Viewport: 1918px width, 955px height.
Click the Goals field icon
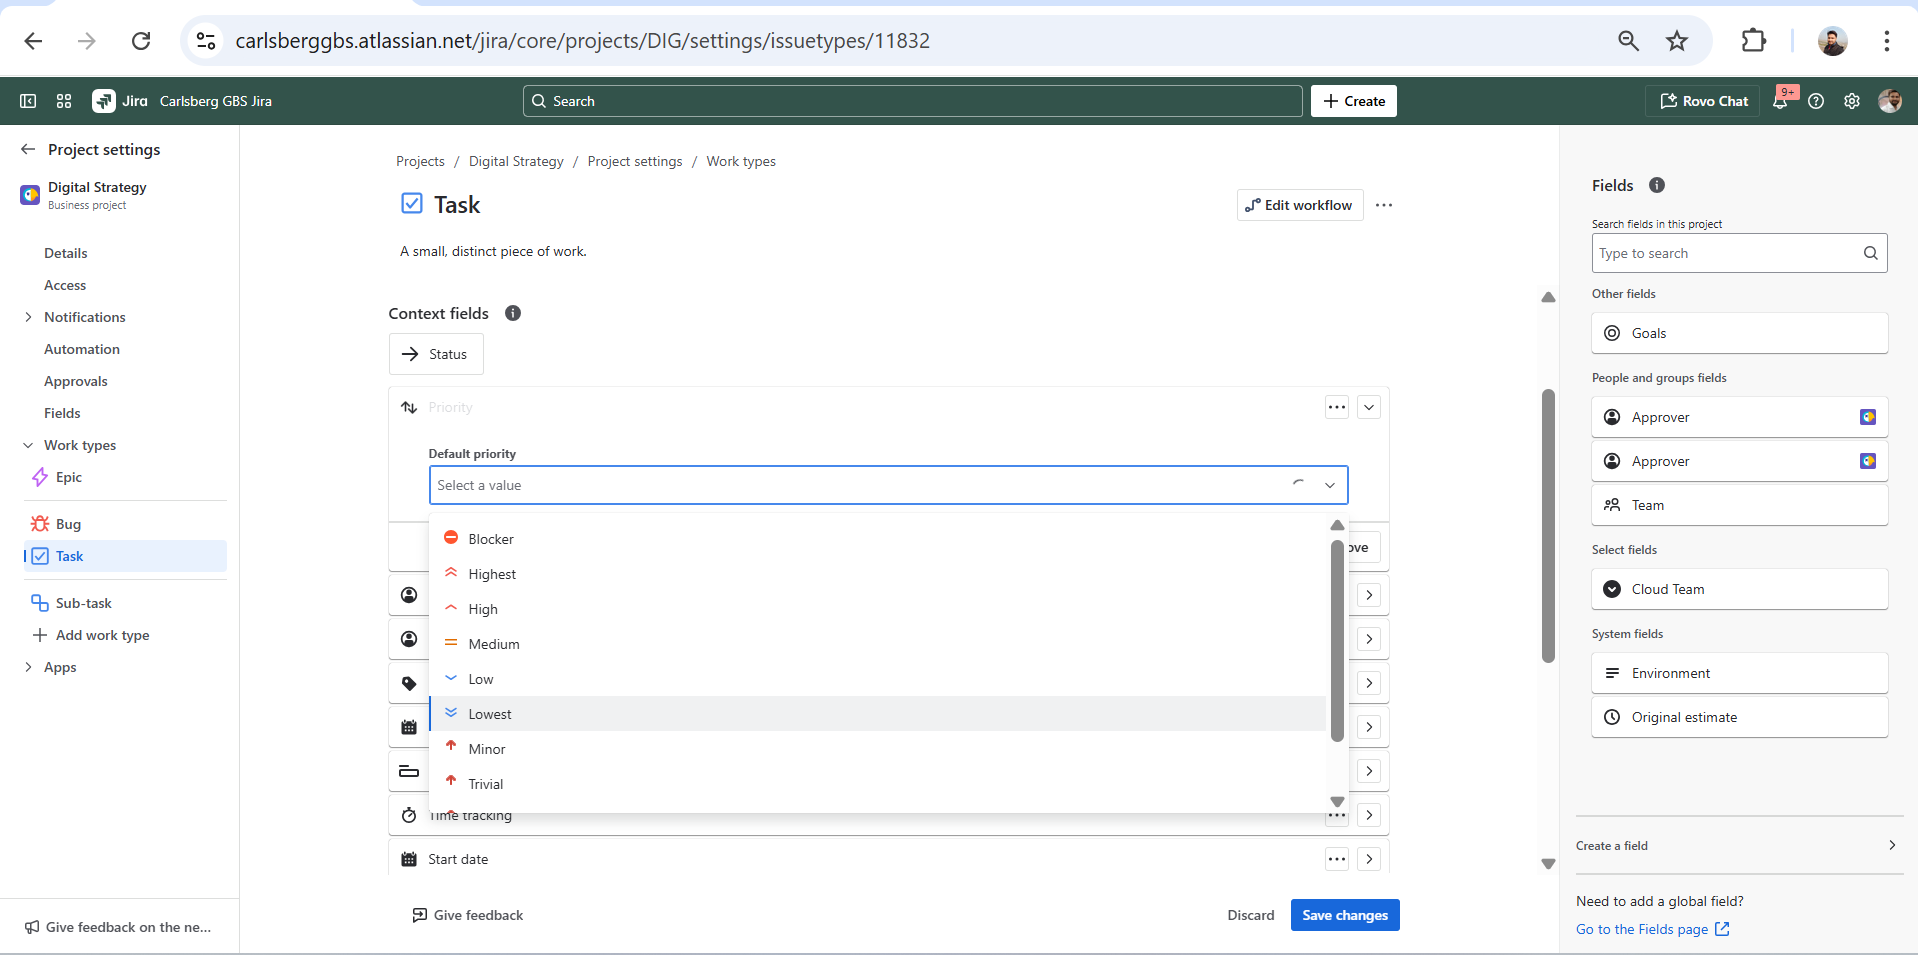click(x=1611, y=333)
